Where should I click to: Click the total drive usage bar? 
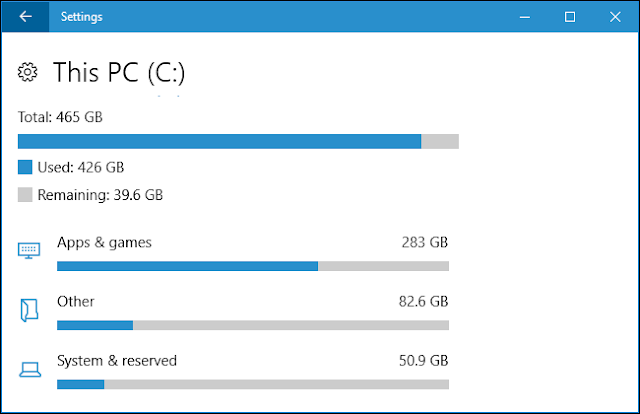[238, 141]
